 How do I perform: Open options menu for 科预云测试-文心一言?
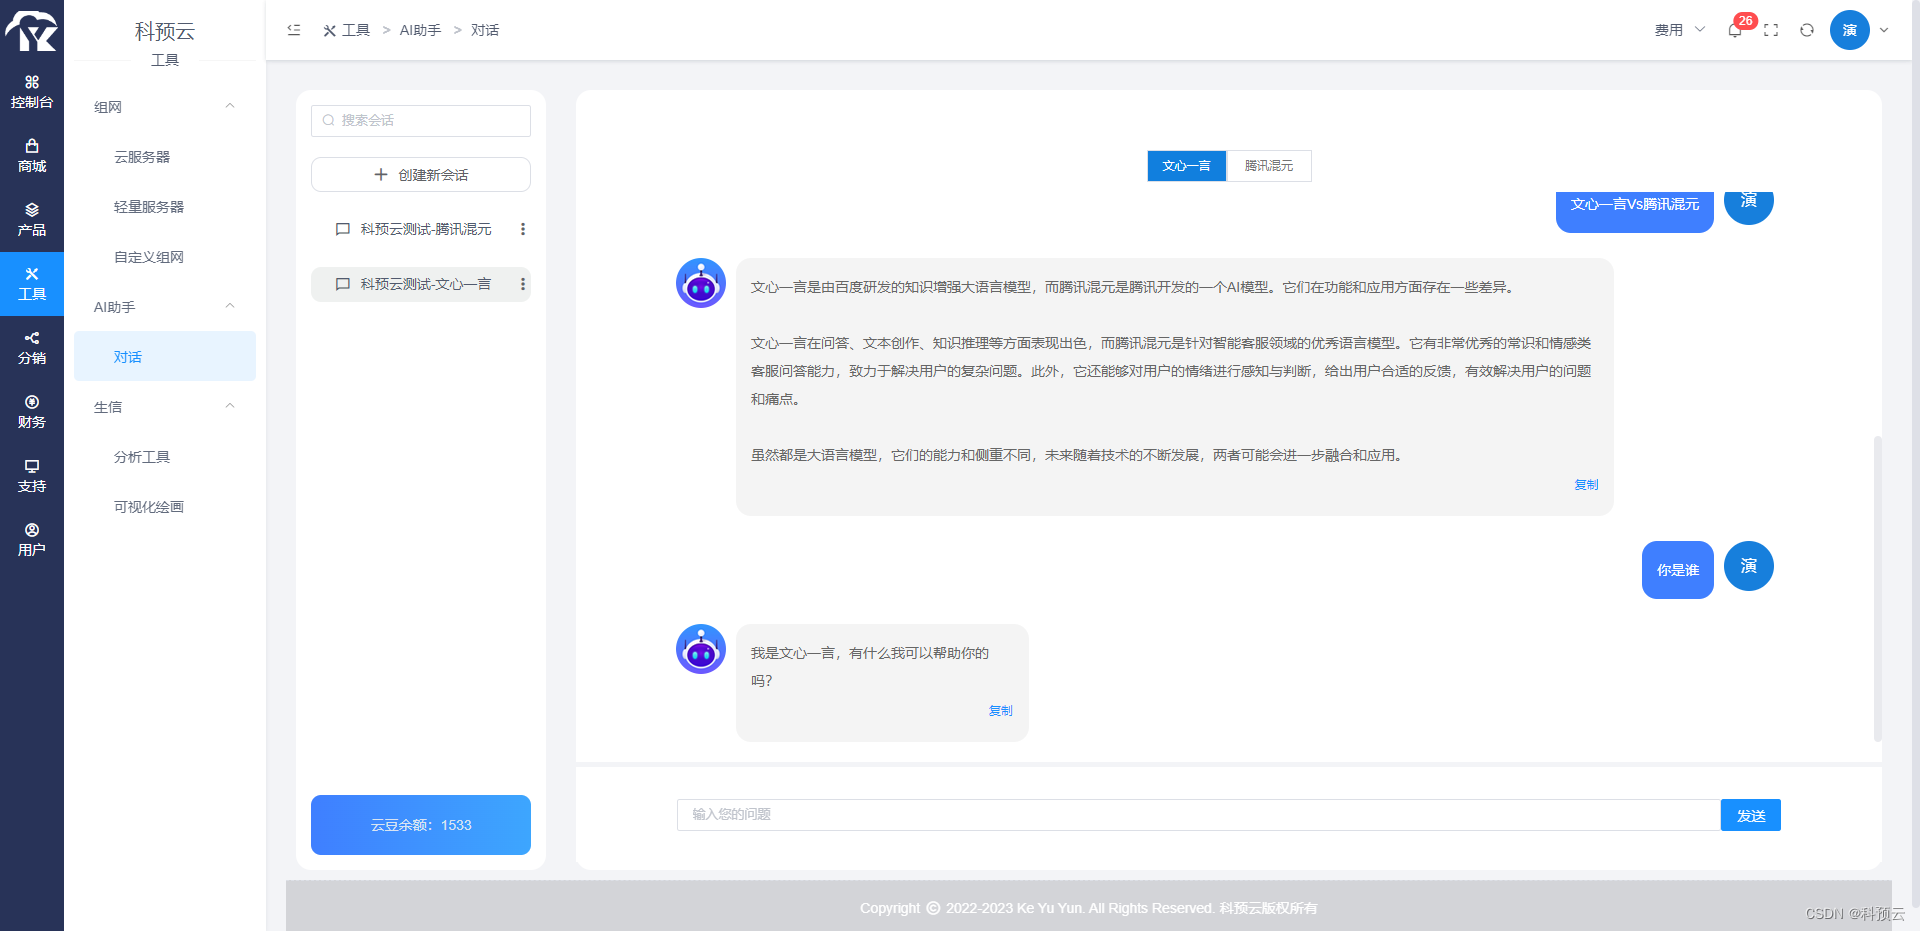pyautogui.click(x=523, y=284)
